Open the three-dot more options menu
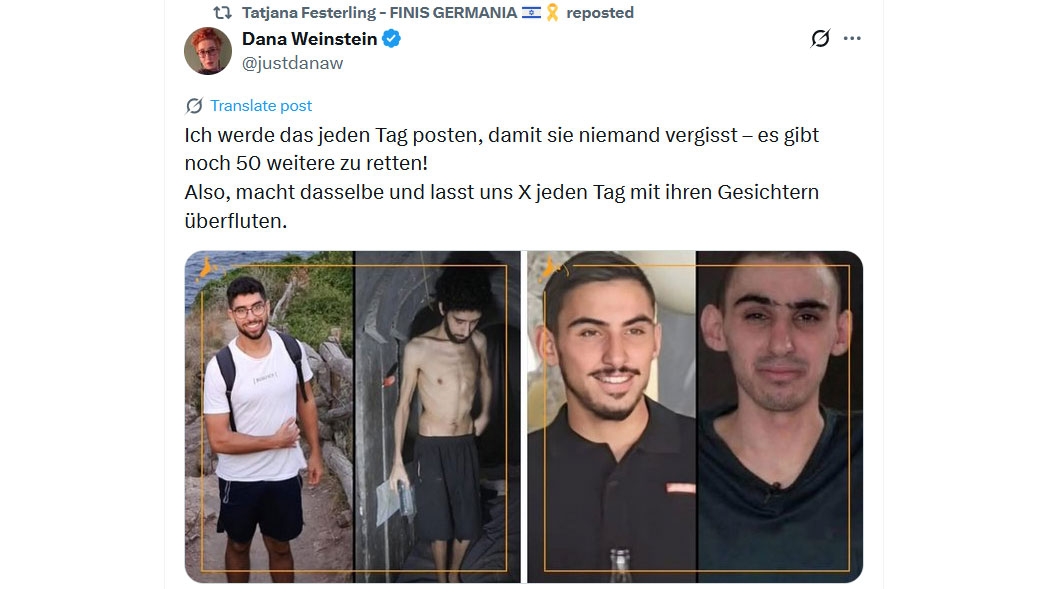The height and width of the screenshot is (589, 1050). point(852,39)
